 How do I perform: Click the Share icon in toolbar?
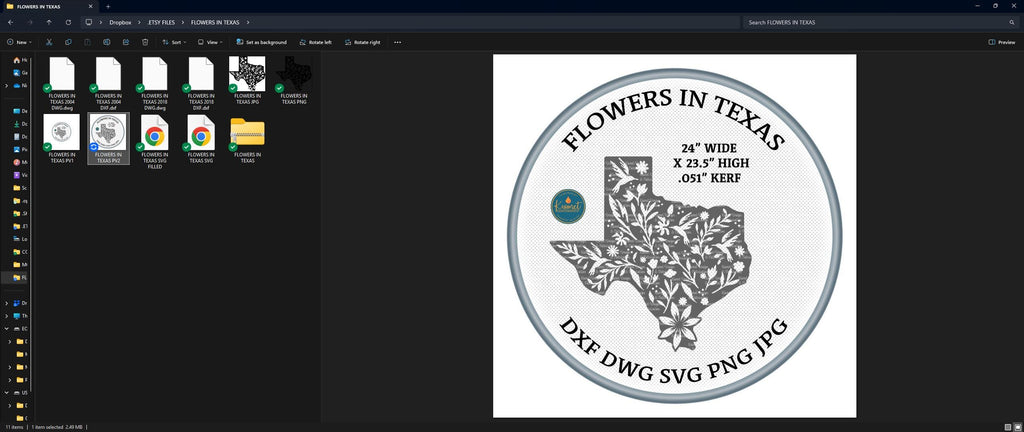click(x=126, y=42)
